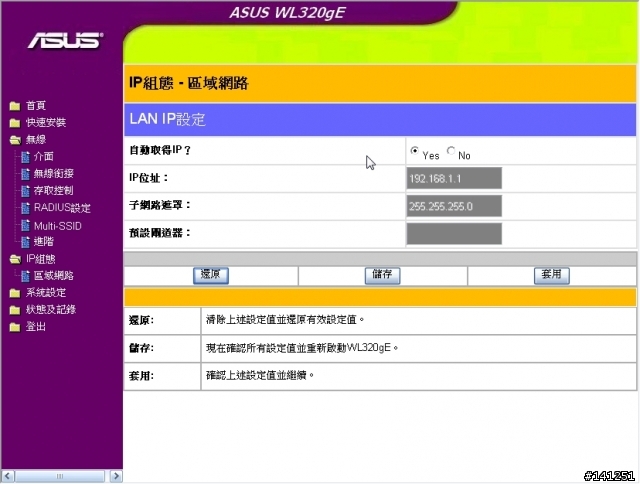640x484 pixels.
Task: Open the 無線 wireless menu
Action: point(36,140)
